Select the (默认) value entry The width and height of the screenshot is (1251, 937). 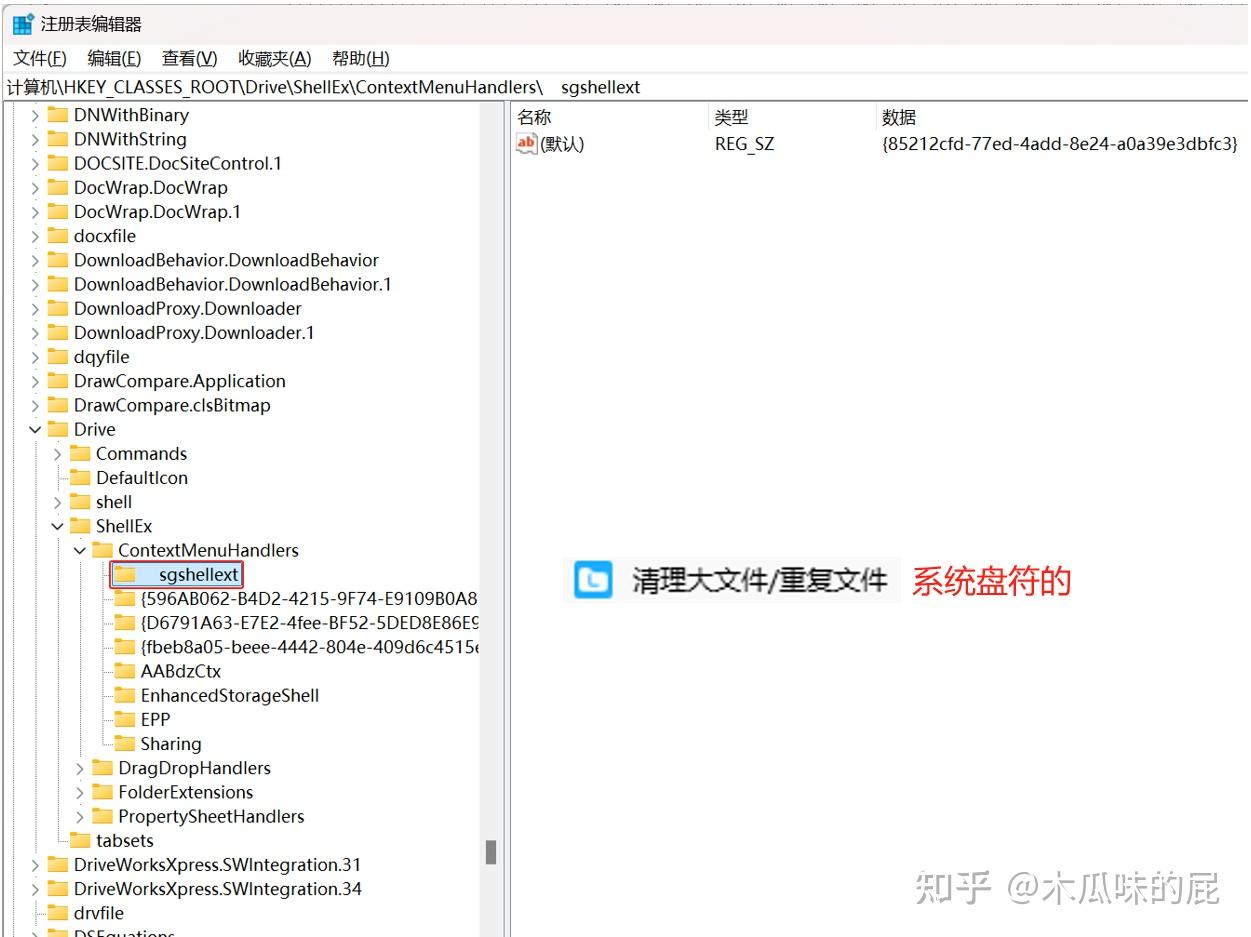point(562,144)
